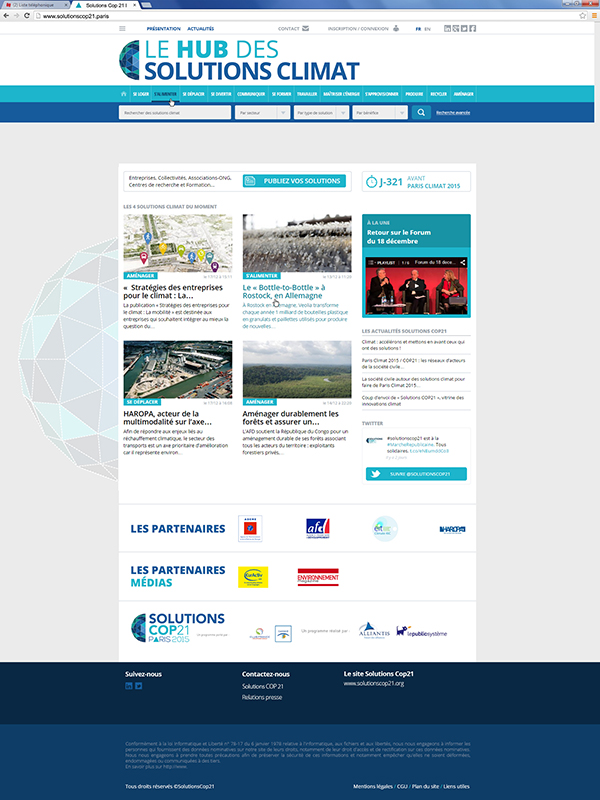Open the map thumbnail of the Stratégies article

click(178, 243)
